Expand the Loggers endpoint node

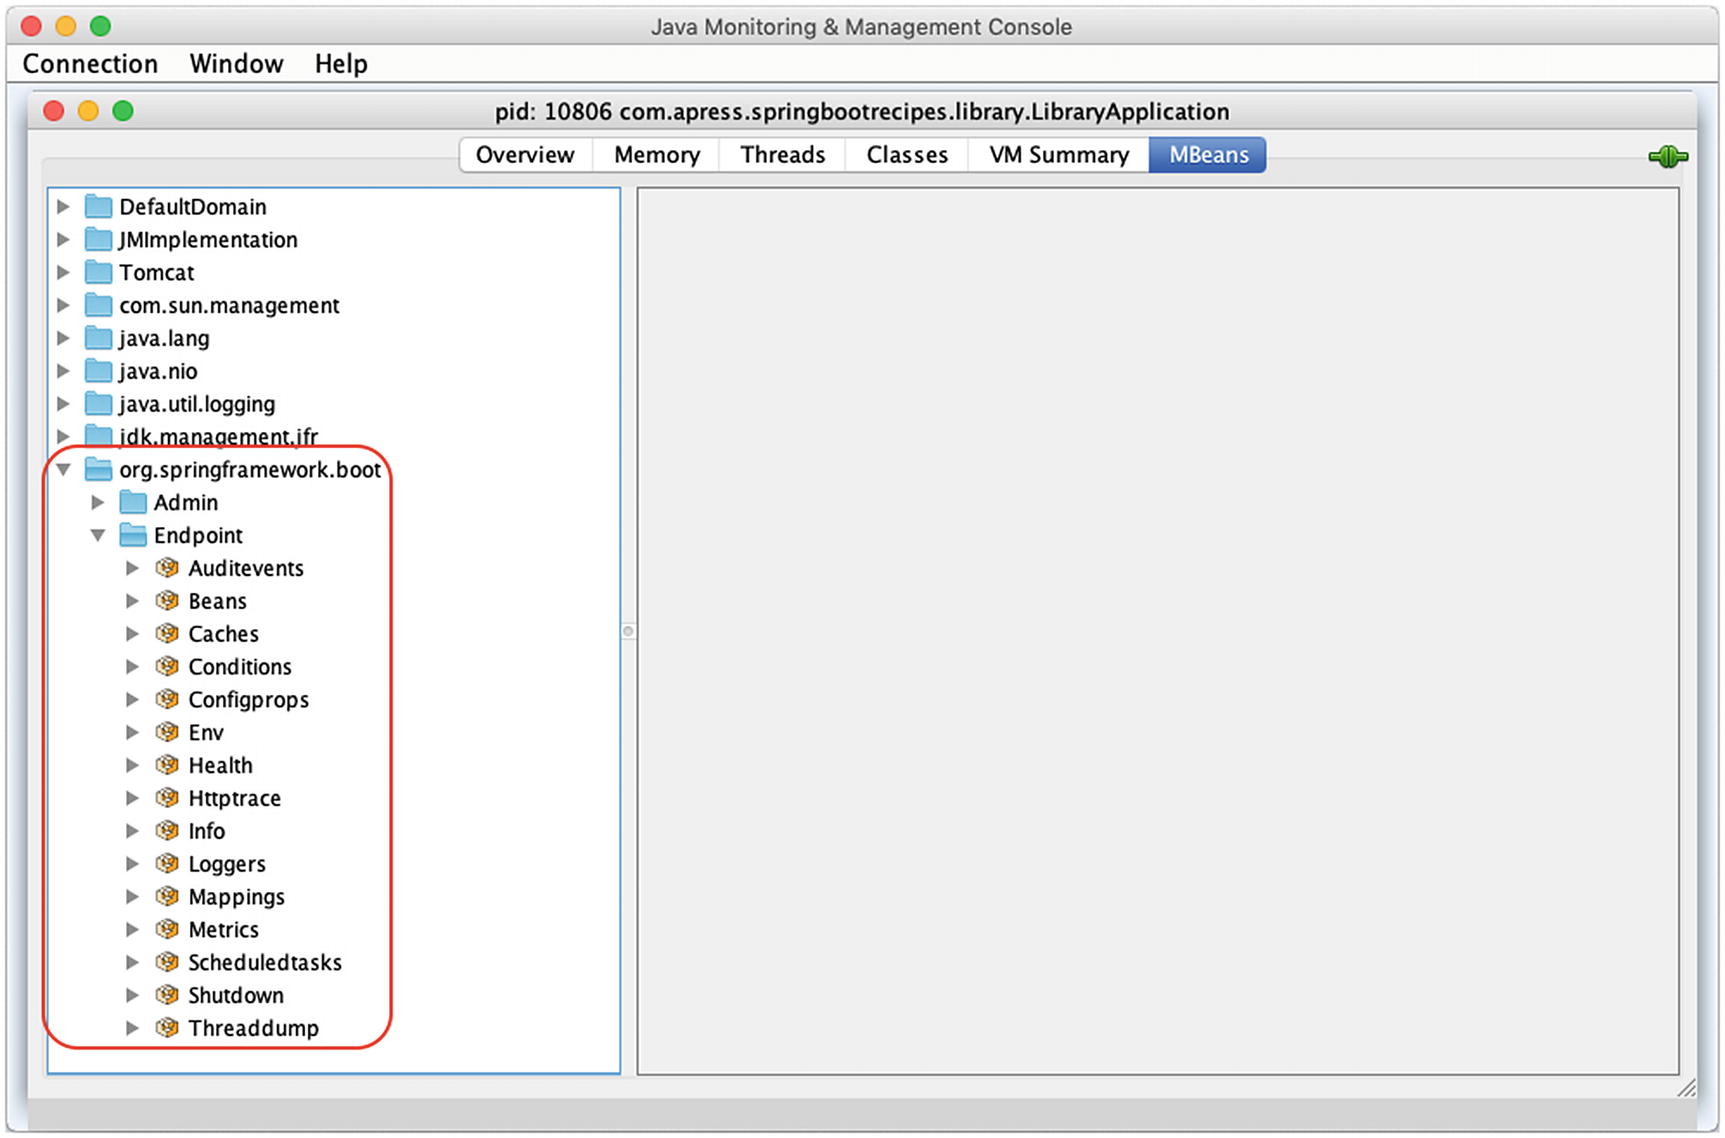(132, 864)
